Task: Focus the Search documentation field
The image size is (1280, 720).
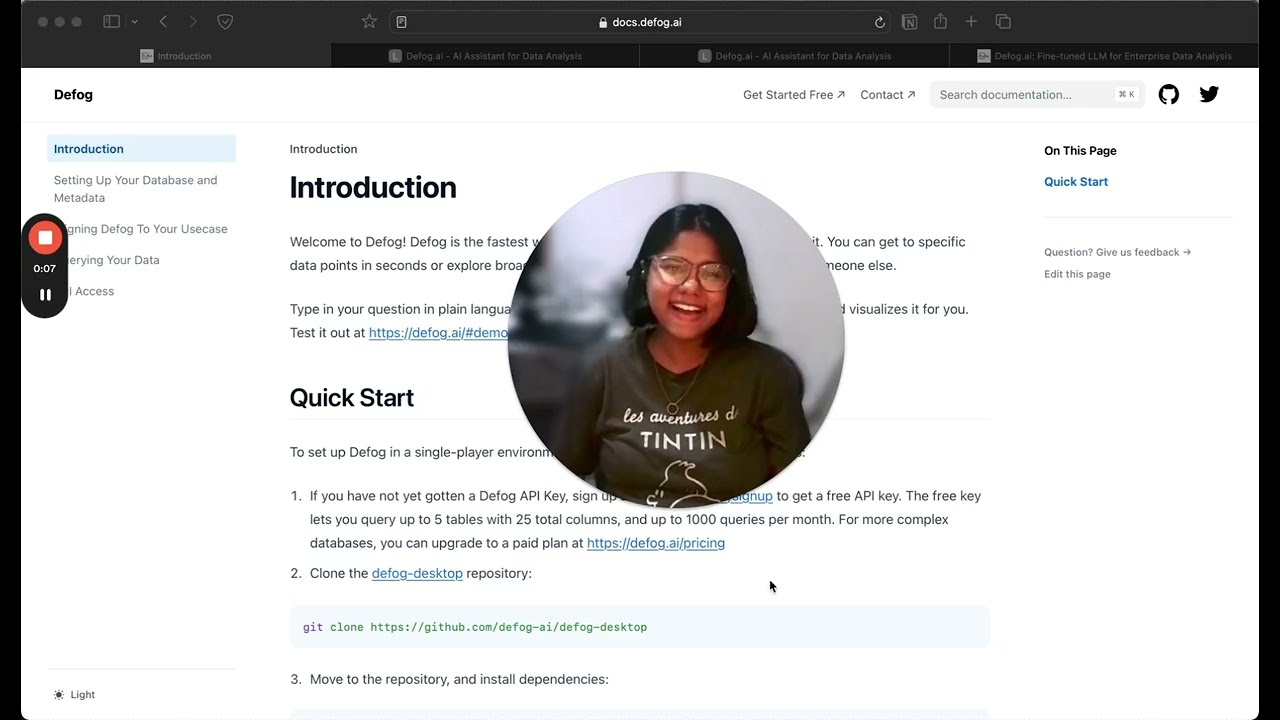Action: (1037, 95)
